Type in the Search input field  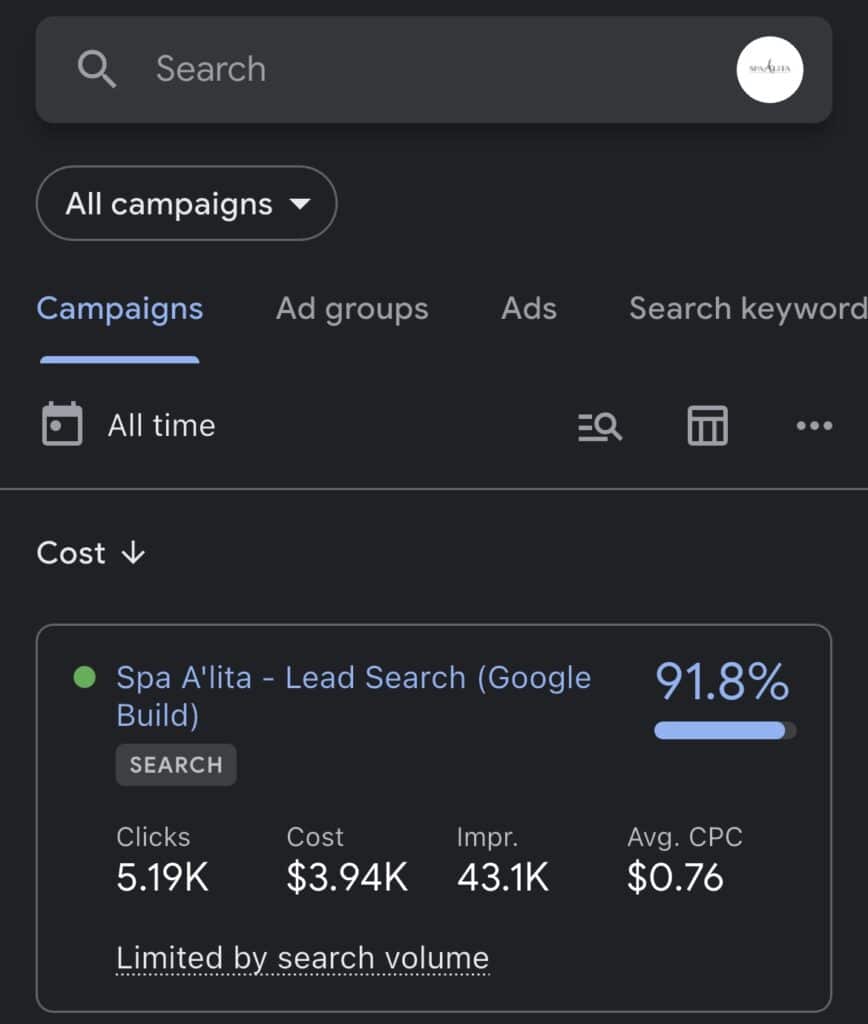coord(430,69)
